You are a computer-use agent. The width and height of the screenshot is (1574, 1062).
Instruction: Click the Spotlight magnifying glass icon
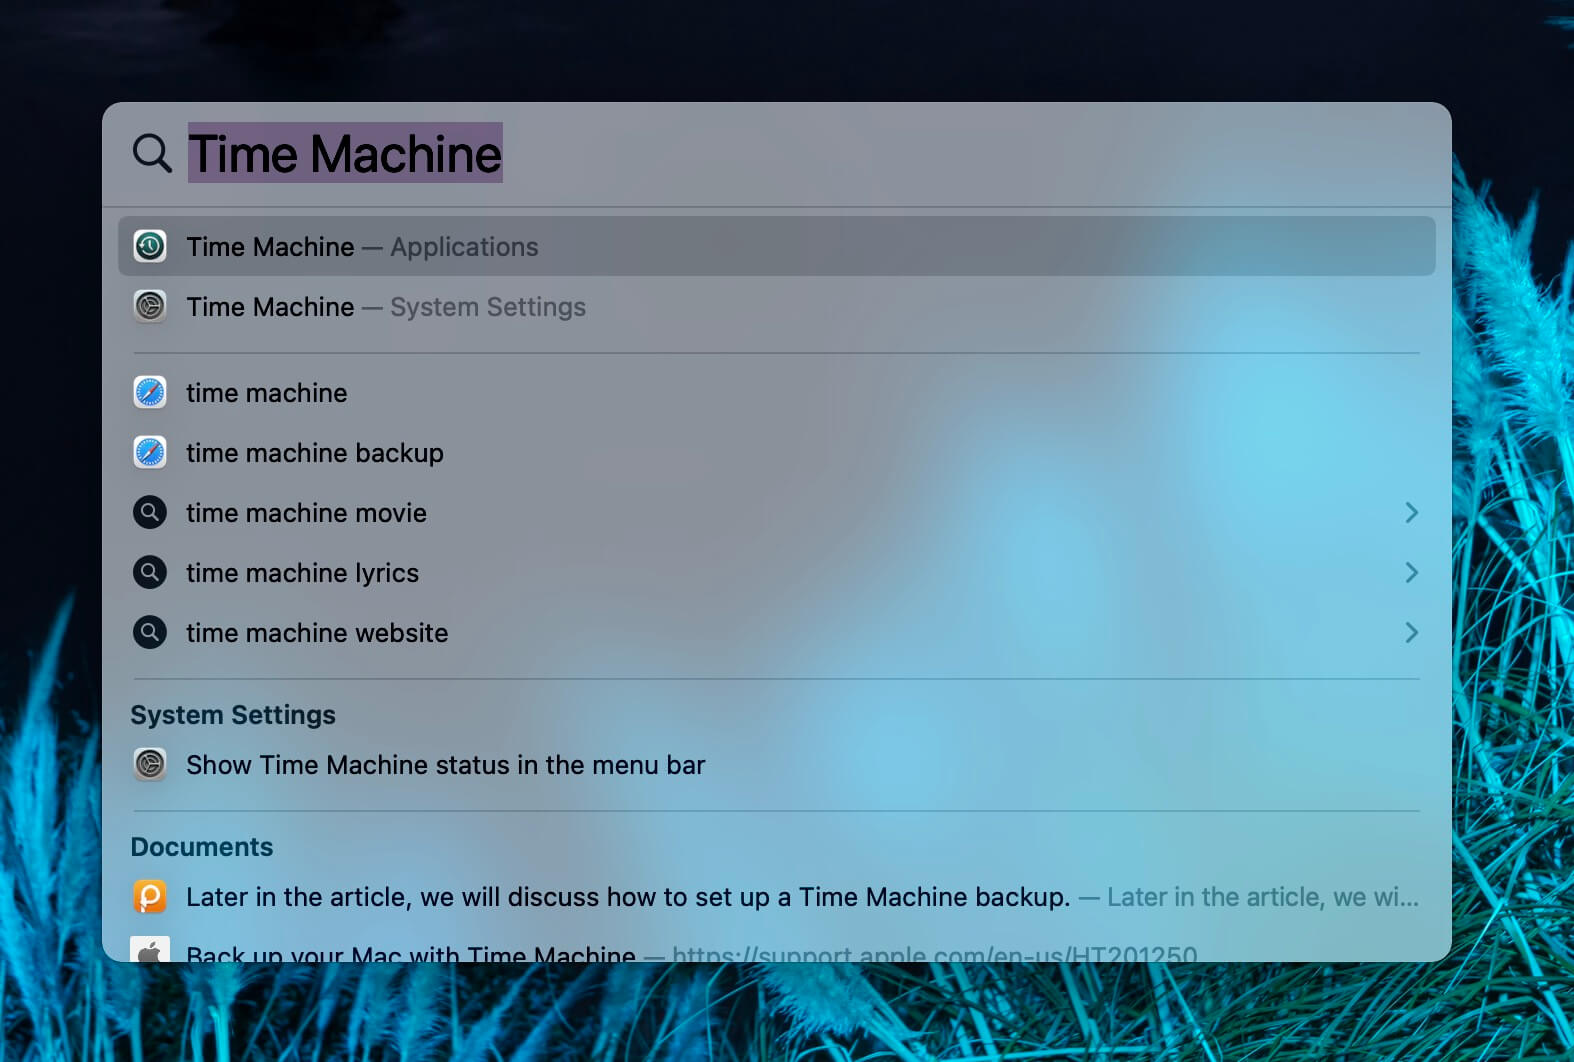pyautogui.click(x=152, y=153)
